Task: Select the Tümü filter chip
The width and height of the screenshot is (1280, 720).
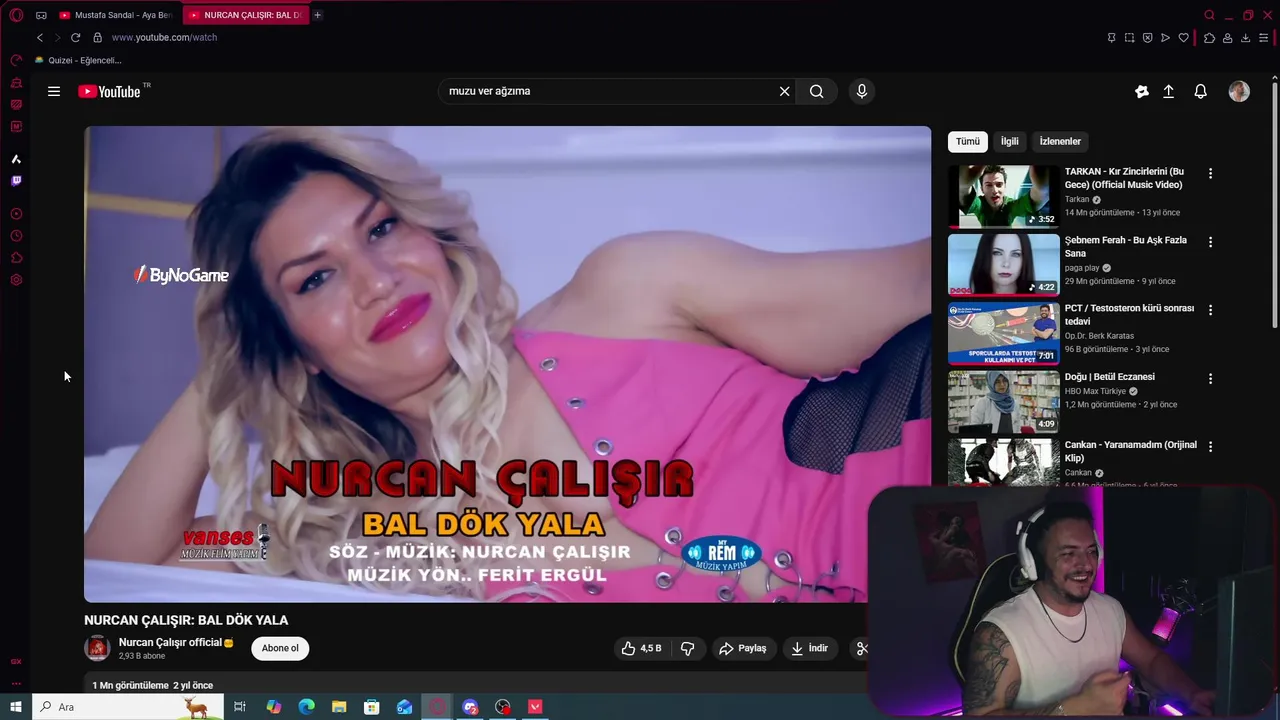Action: 968,141
